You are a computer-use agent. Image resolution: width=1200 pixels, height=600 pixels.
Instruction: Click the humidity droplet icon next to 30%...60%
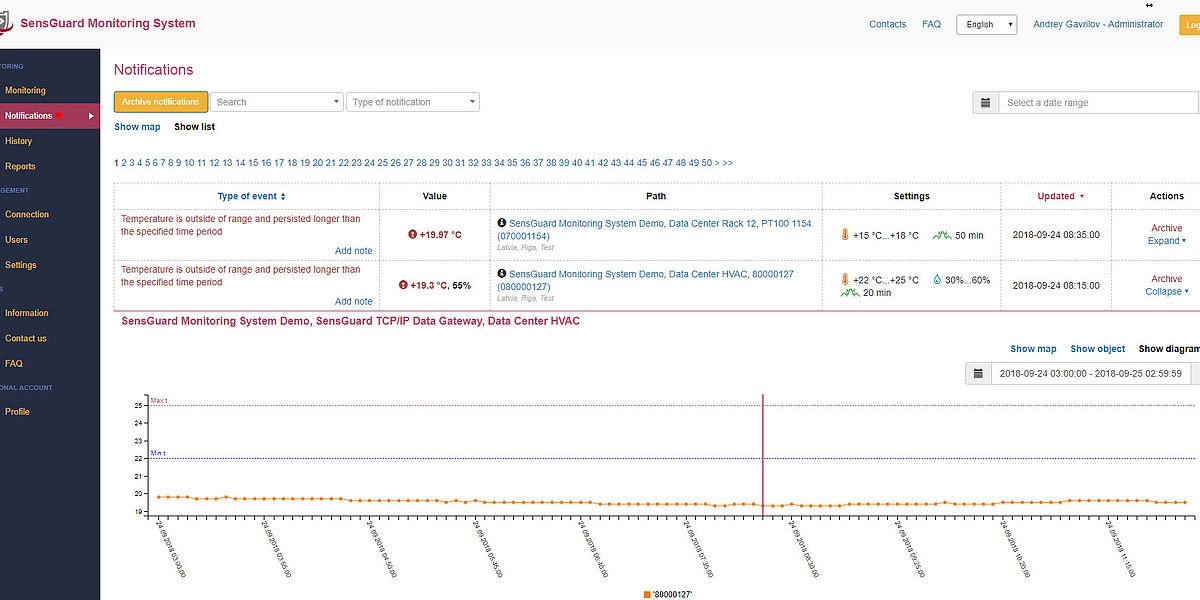click(x=937, y=280)
